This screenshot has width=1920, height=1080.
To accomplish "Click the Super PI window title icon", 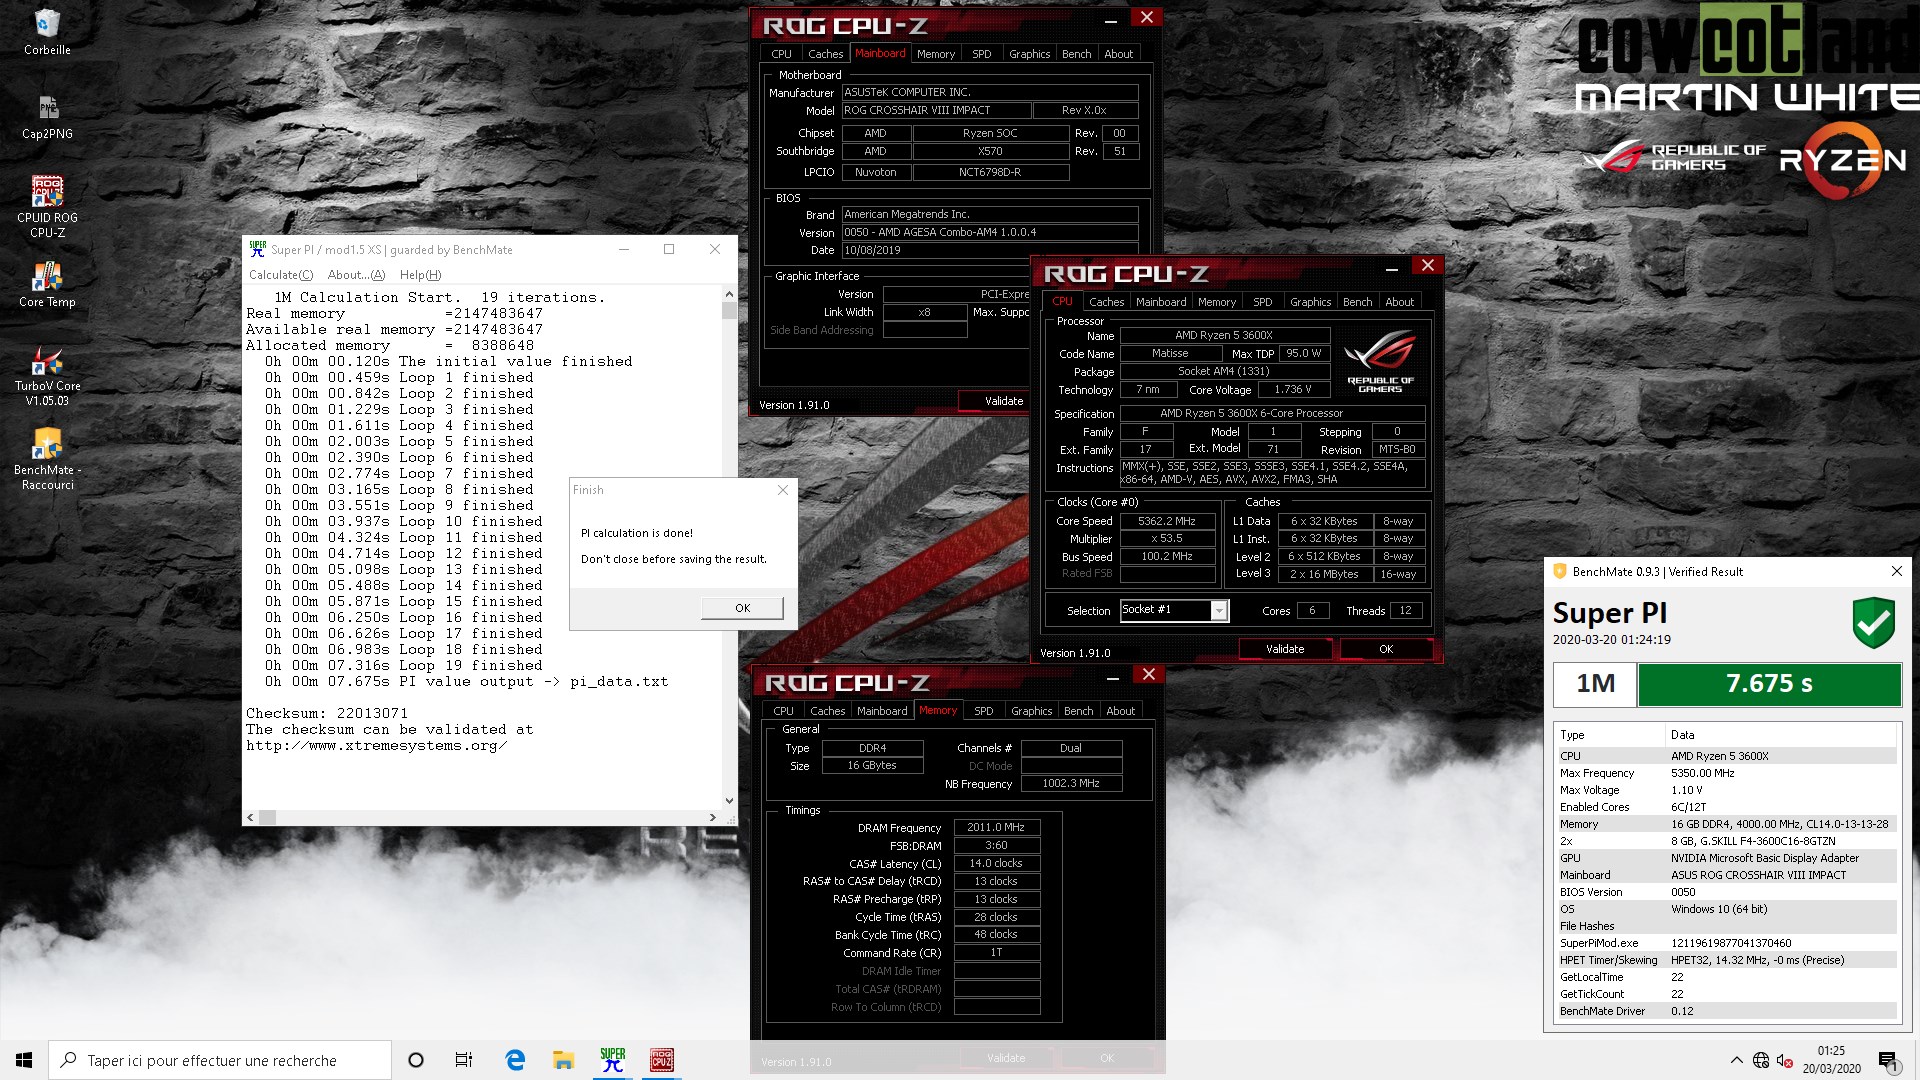I will (258, 249).
